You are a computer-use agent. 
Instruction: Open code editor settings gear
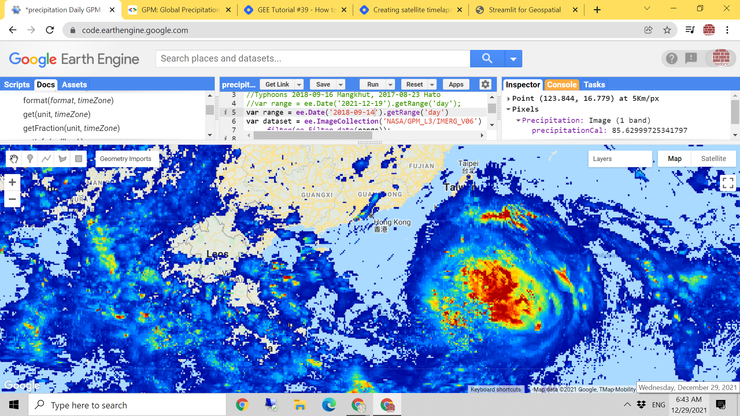tap(485, 85)
